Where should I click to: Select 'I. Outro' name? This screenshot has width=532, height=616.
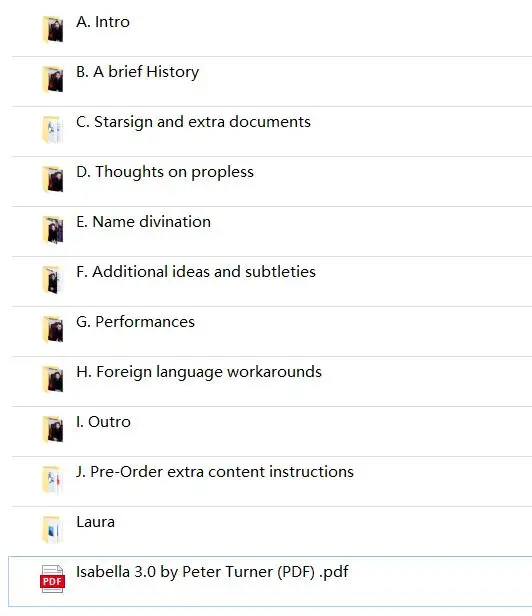[103, 422]
